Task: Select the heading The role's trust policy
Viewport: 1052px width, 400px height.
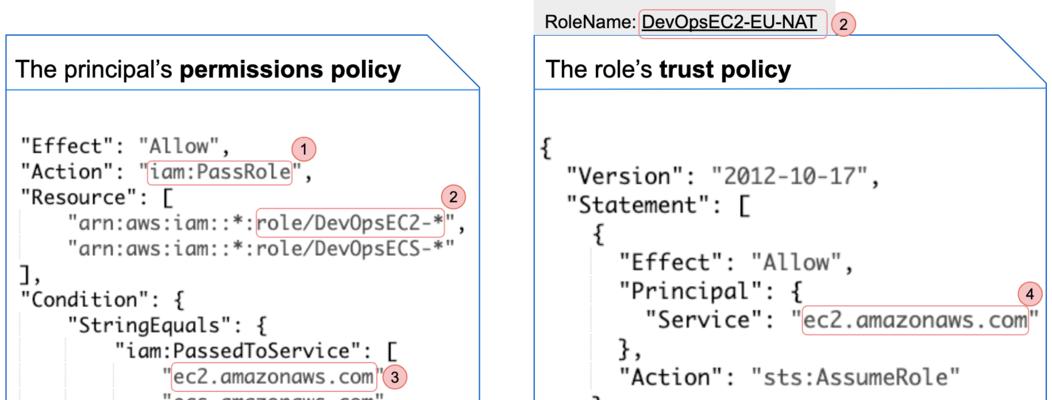Action: pyautogui.click(x=668, y=68)
